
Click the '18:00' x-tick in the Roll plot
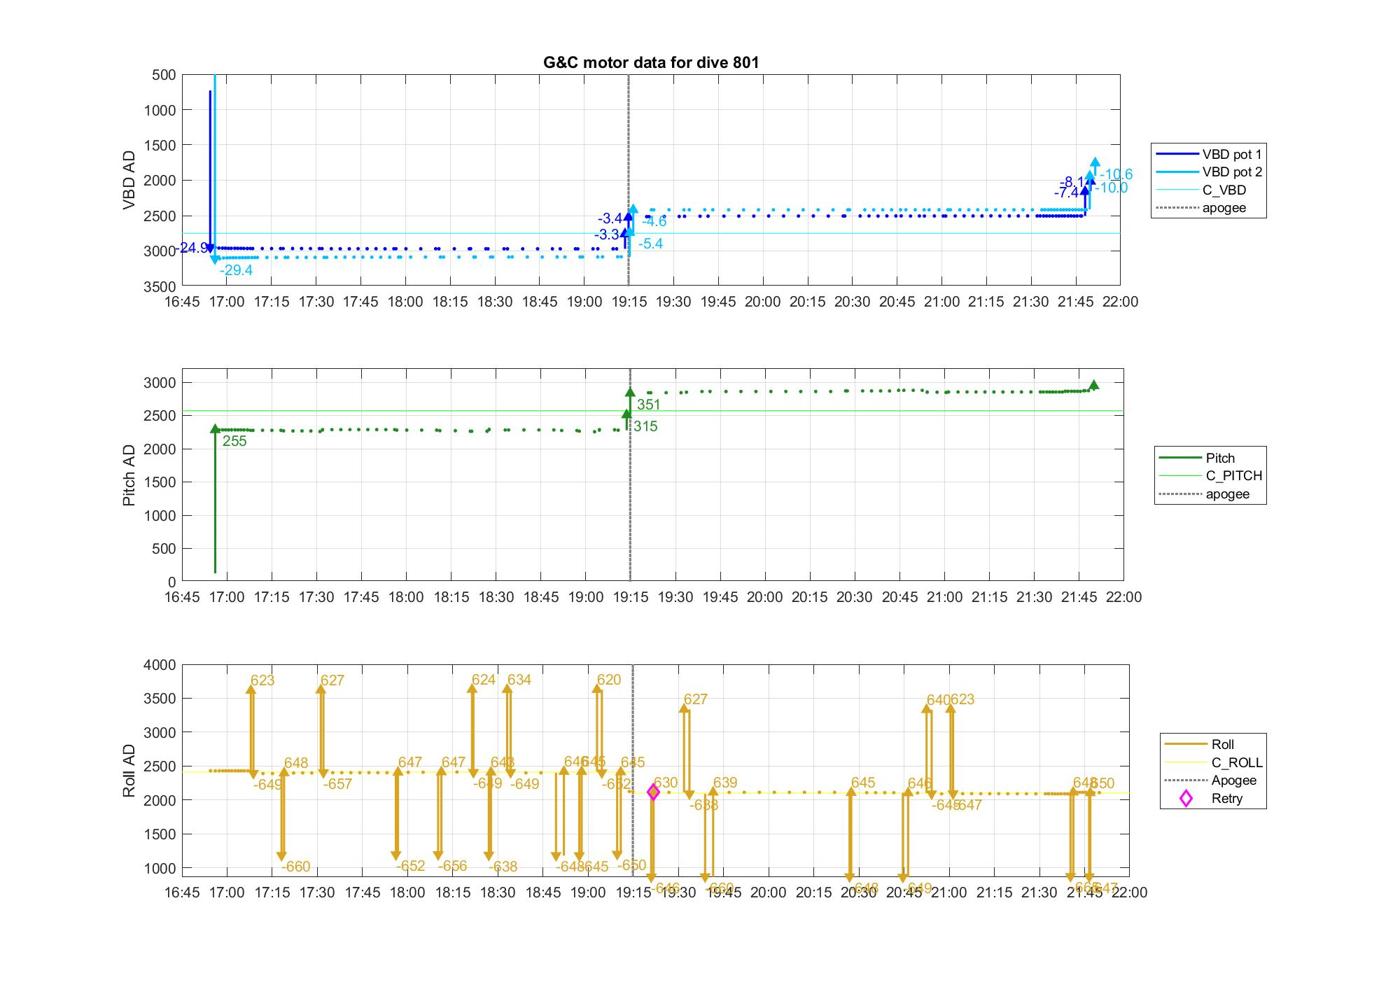click(408, 893)
